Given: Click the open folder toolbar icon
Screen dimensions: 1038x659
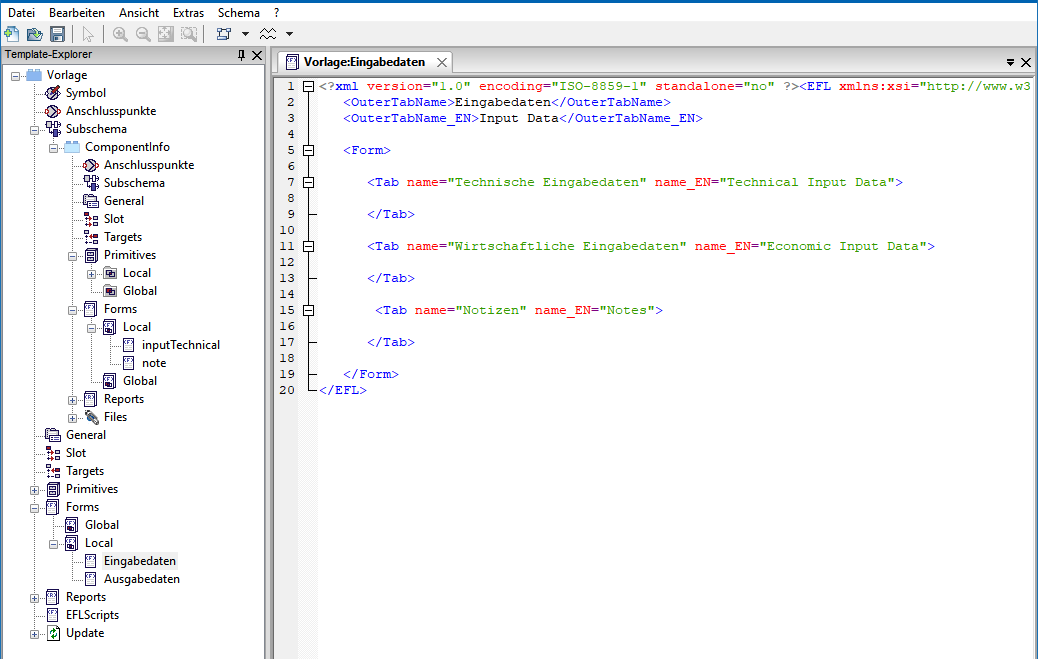Looking at the screenshot, I should (x=34, y=34).
